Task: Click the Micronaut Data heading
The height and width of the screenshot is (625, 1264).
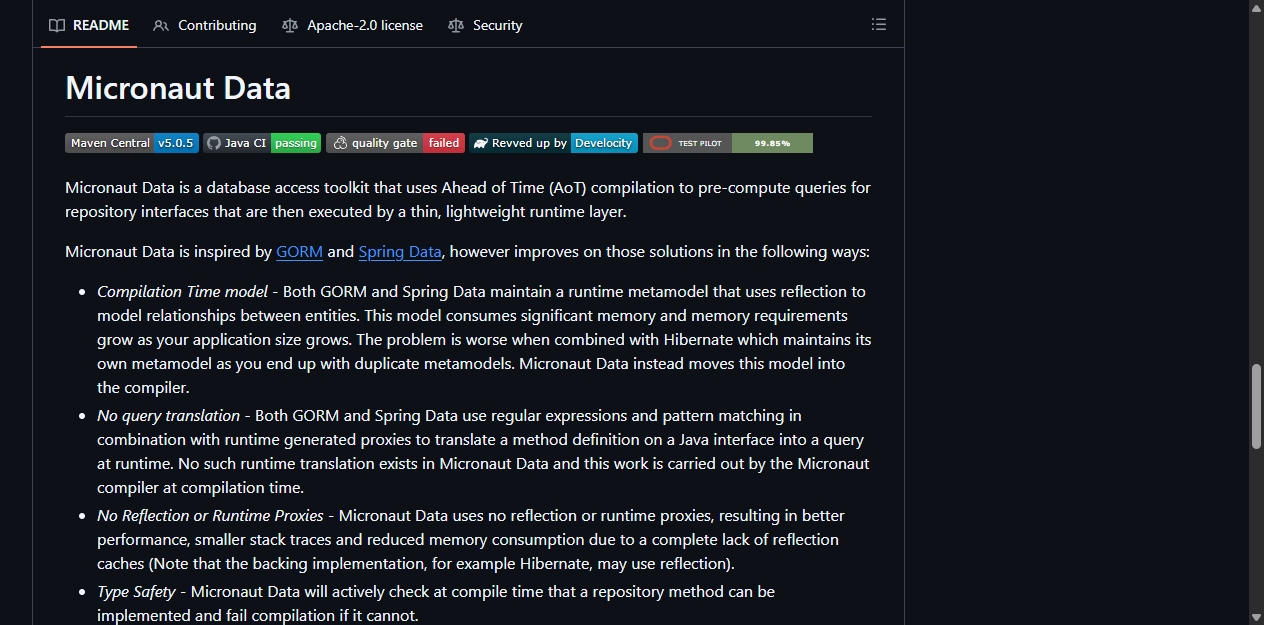Action: tap(178, 88)
